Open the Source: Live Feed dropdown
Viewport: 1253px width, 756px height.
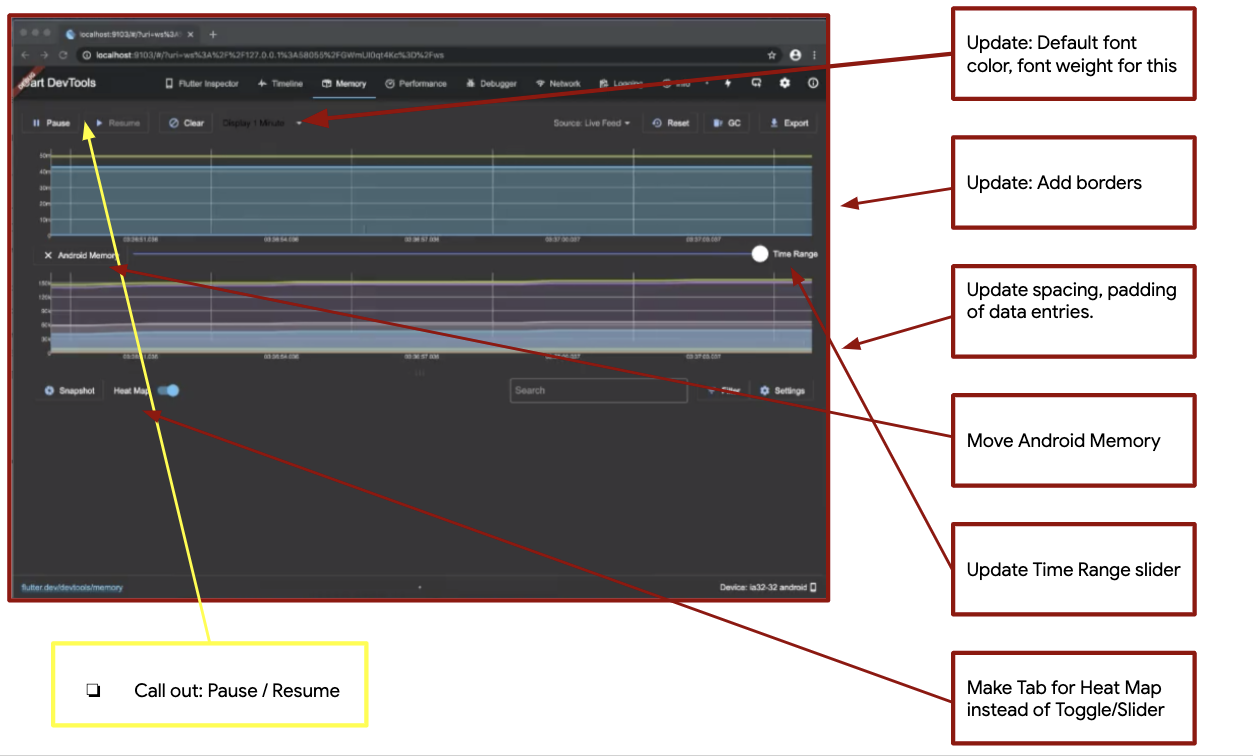590,123
